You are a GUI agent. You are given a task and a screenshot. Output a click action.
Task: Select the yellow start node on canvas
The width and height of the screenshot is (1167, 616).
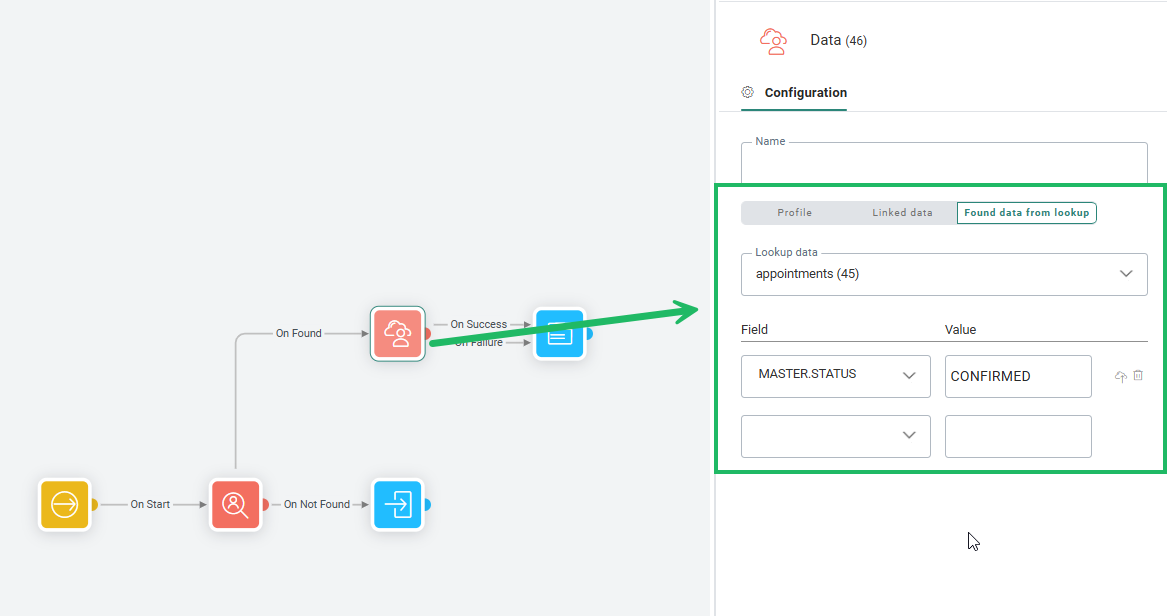point(65,504)
